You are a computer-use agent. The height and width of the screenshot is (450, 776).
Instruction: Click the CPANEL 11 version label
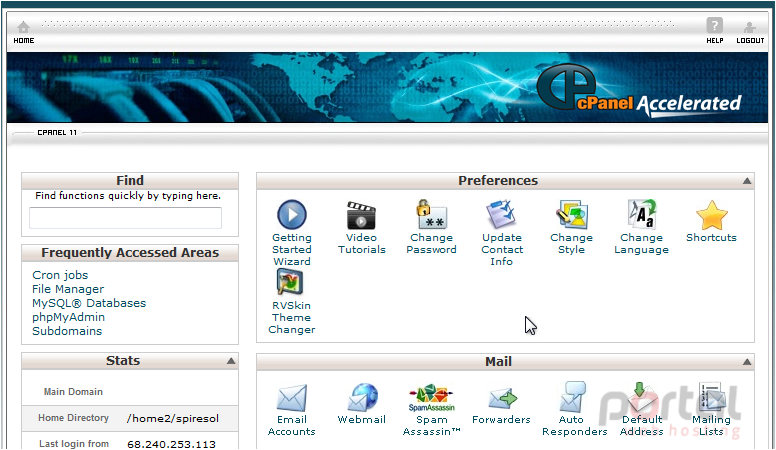57,133
